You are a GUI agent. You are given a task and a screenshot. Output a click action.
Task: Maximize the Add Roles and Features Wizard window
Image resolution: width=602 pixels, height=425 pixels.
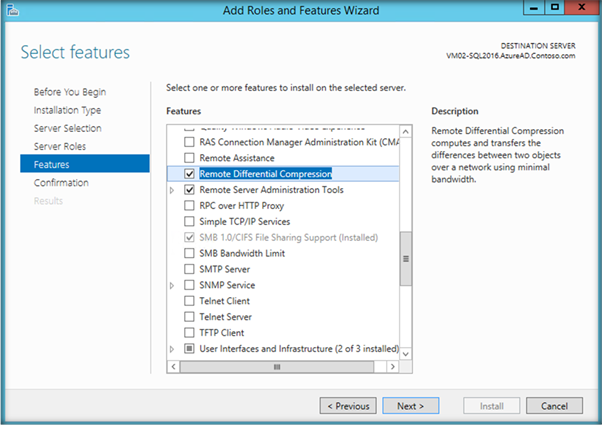552,9
